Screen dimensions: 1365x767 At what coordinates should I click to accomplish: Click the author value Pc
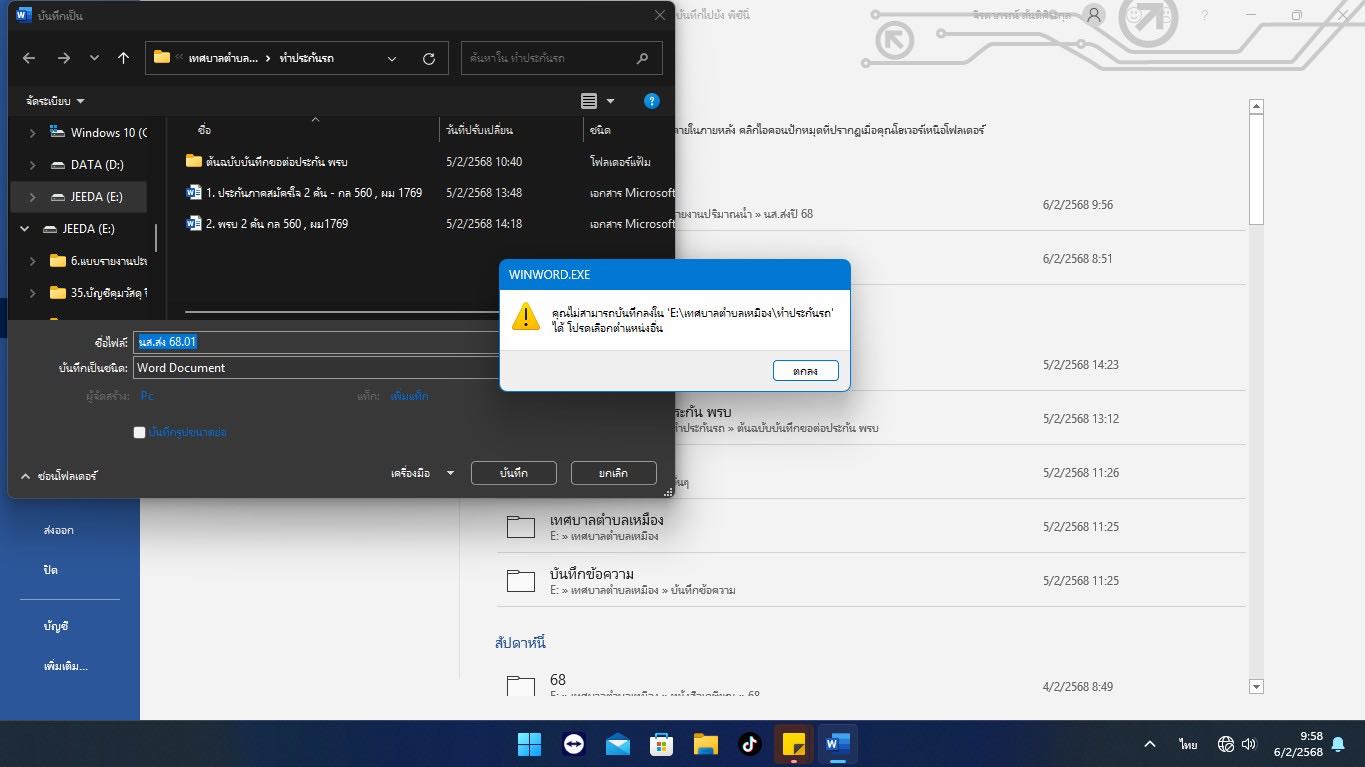147,396
